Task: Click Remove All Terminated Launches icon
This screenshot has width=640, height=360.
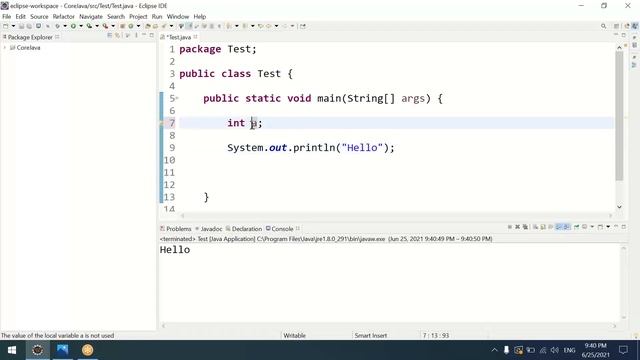Action: click(x=525, y=227)
